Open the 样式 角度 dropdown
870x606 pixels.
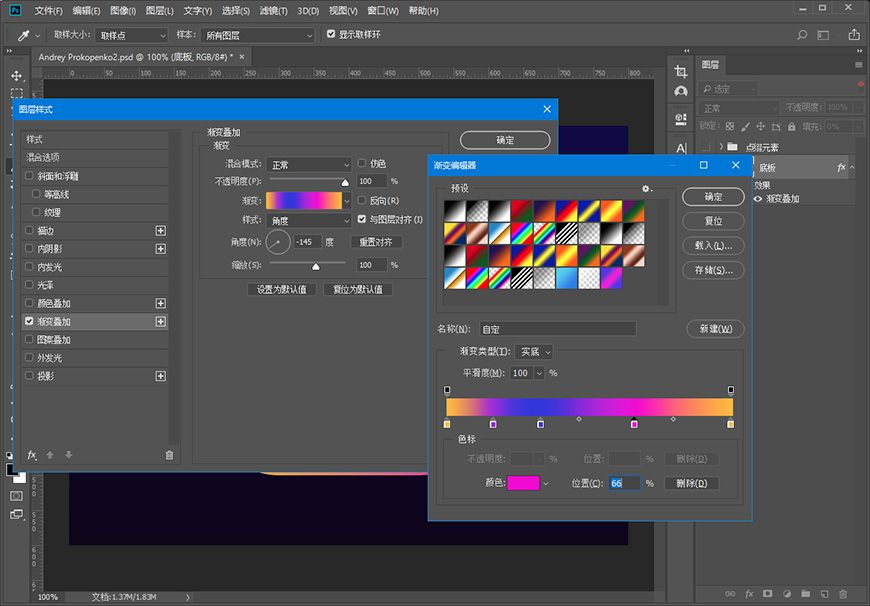[308, 221]
